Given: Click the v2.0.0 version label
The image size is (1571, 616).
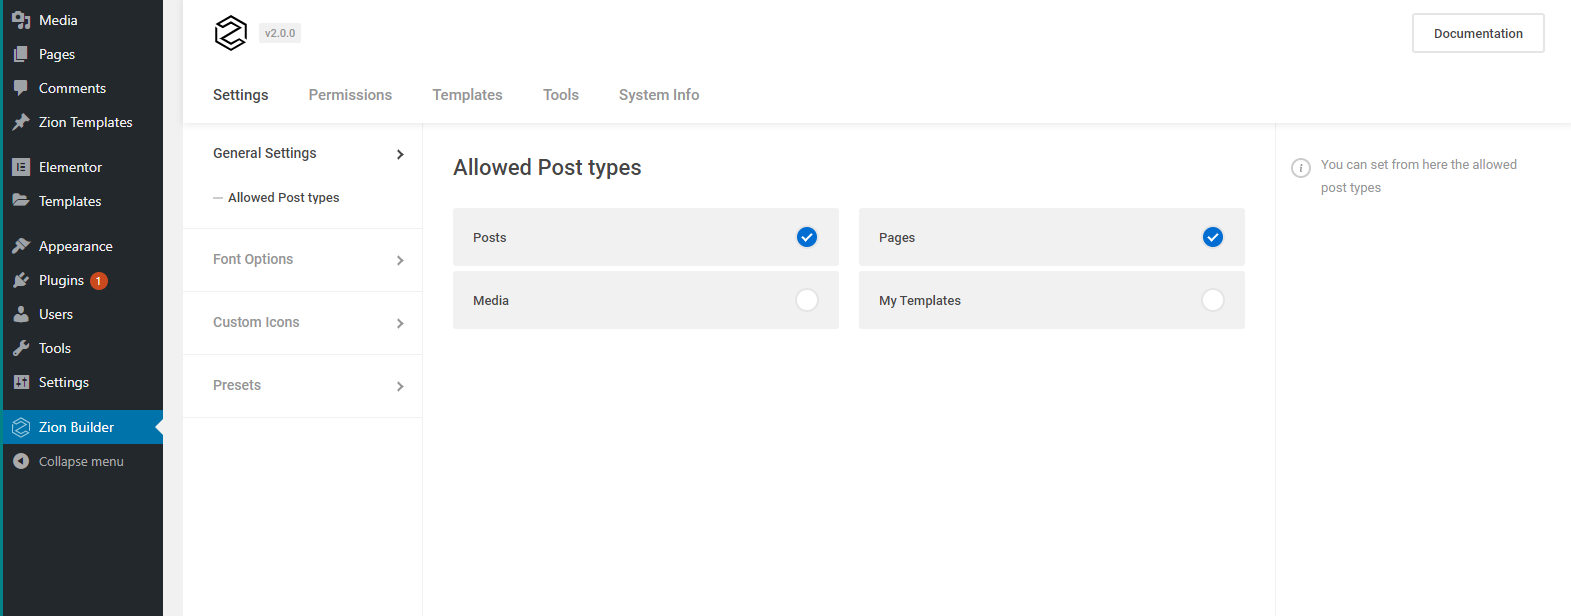Looking at the screenshot, I should [280, 33].
